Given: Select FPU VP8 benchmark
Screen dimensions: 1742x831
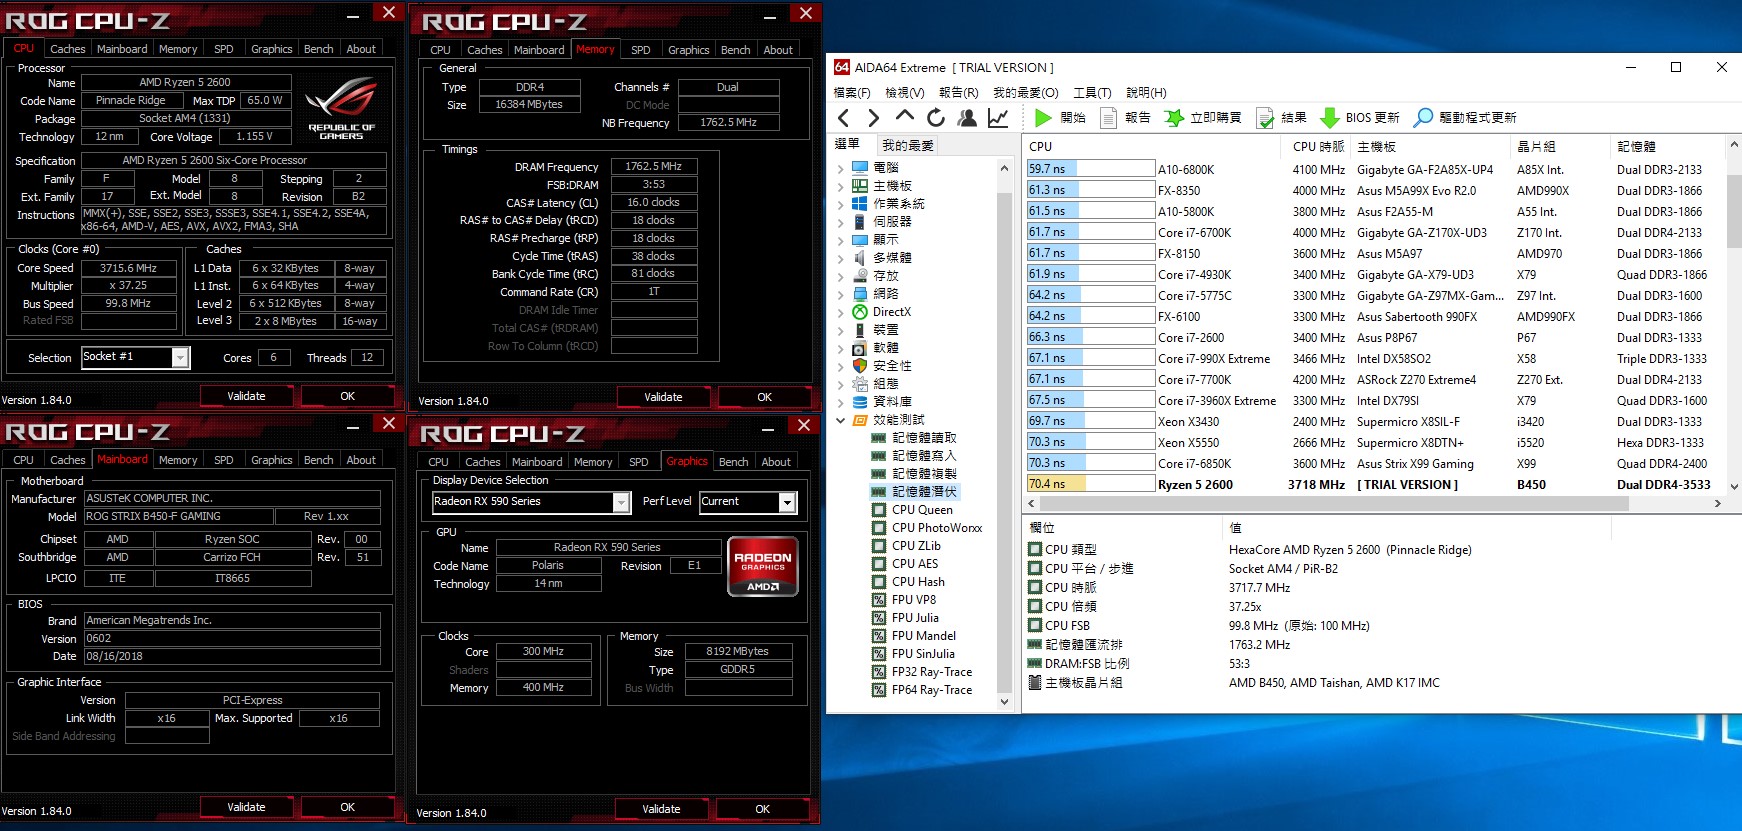Looking at the screenshot, I should 904,600.
